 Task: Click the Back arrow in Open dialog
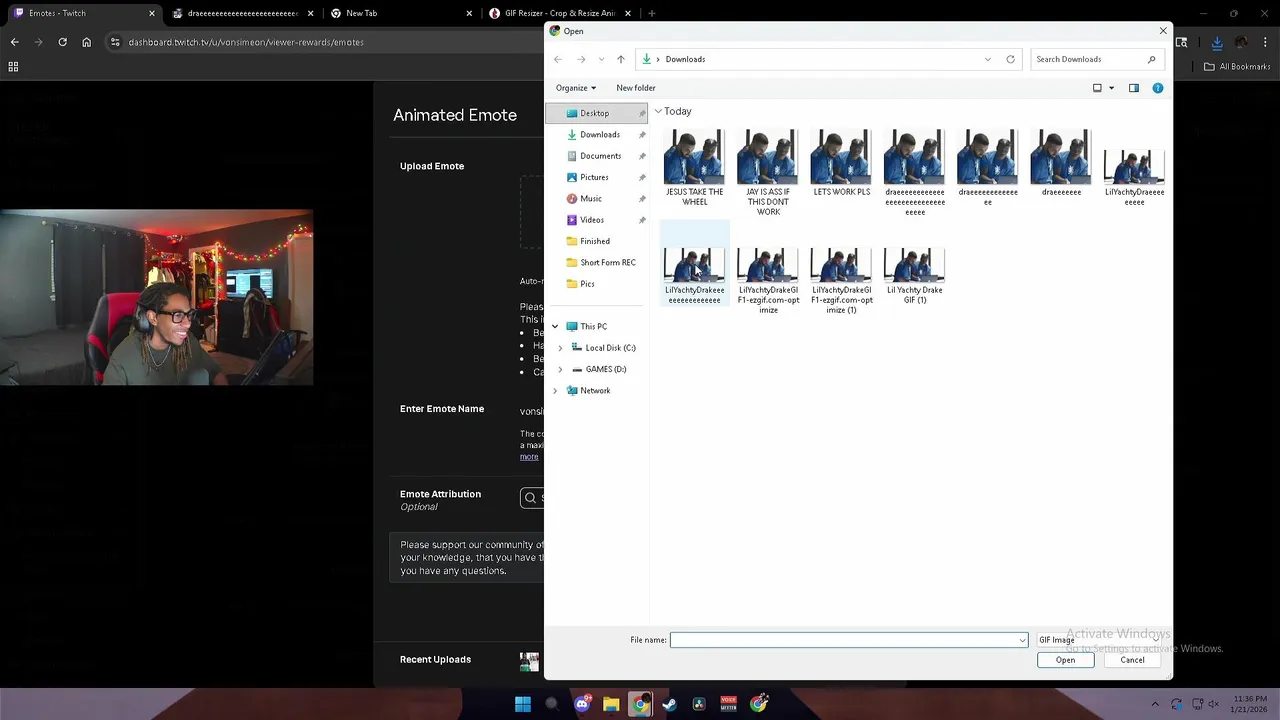tap(558, 59)
